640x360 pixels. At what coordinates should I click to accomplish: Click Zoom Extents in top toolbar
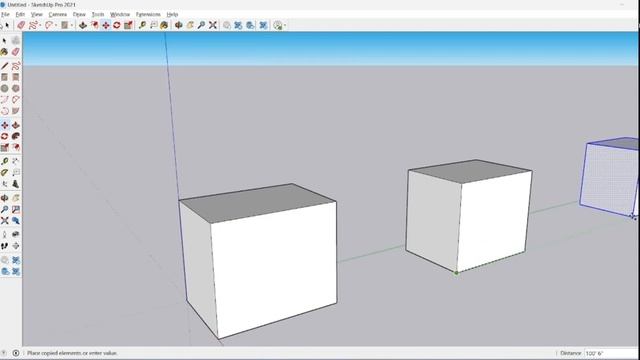click(x=213, y=25)
